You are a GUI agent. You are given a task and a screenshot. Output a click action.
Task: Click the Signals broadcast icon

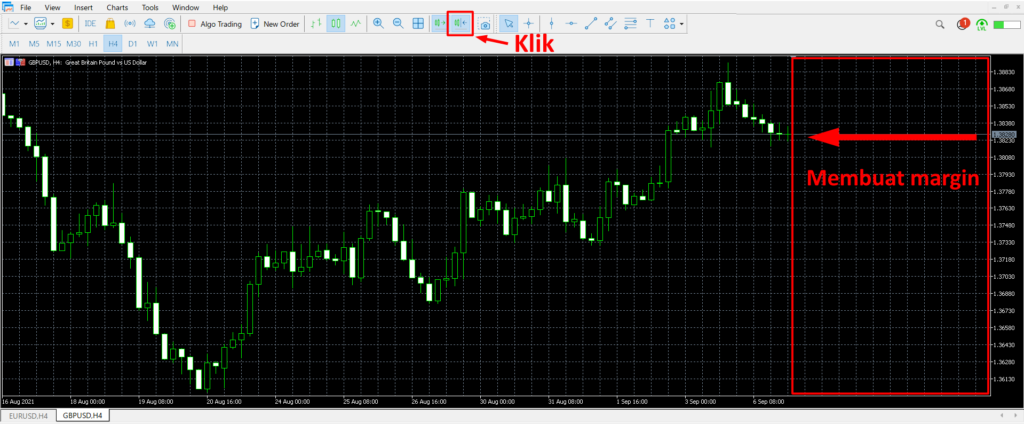tap(130, 24)
